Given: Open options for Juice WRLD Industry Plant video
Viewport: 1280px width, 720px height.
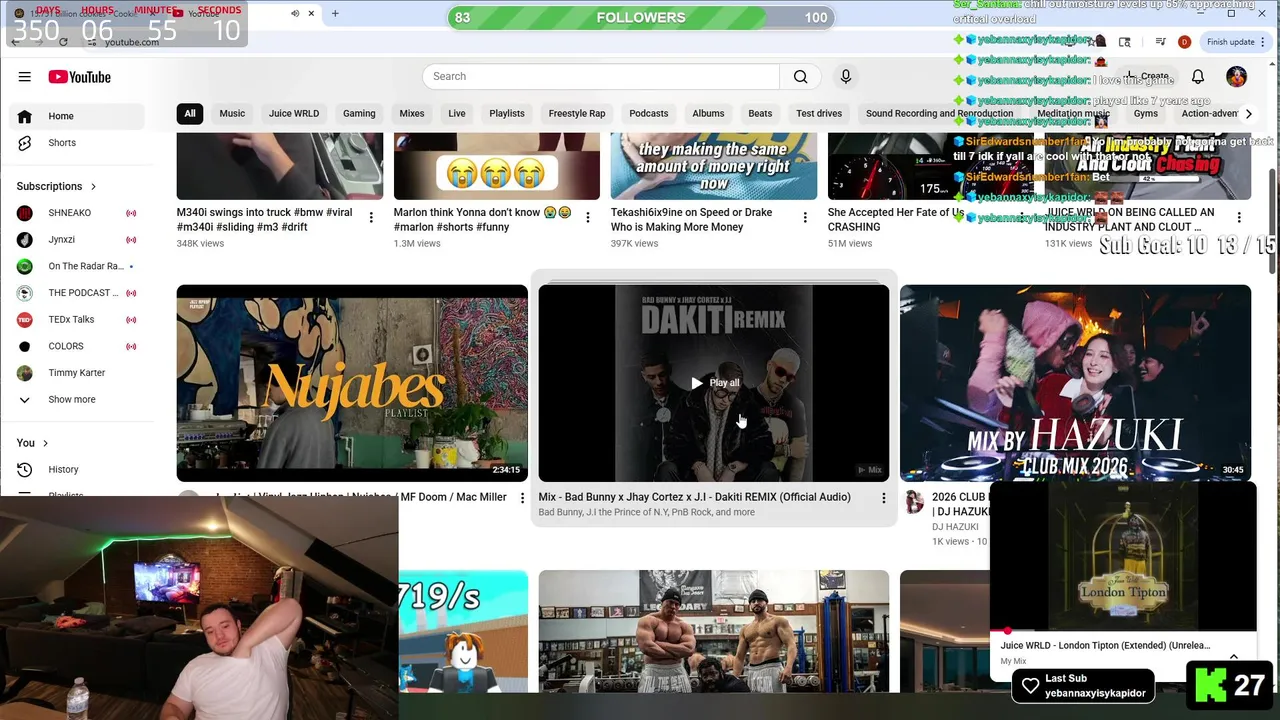Looking at the screenshot, I should (1239, 217).
